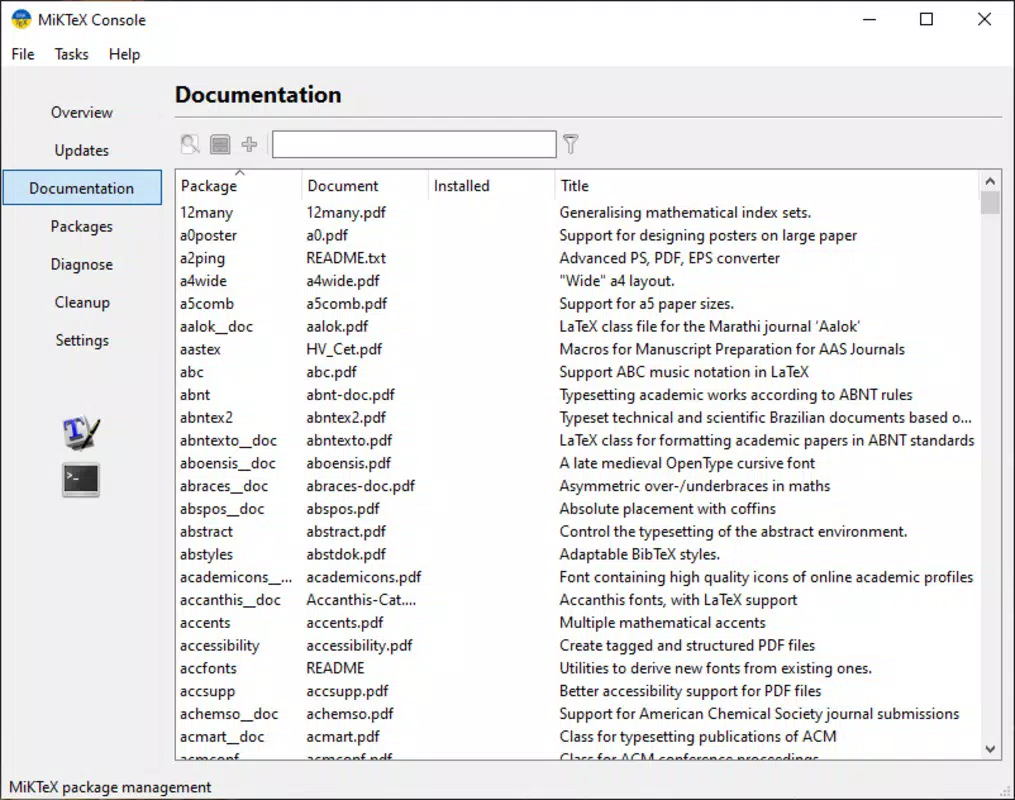Select the abspos__doc package
The height and width of the screenshot is (800, 1015).
click(222, 509)
